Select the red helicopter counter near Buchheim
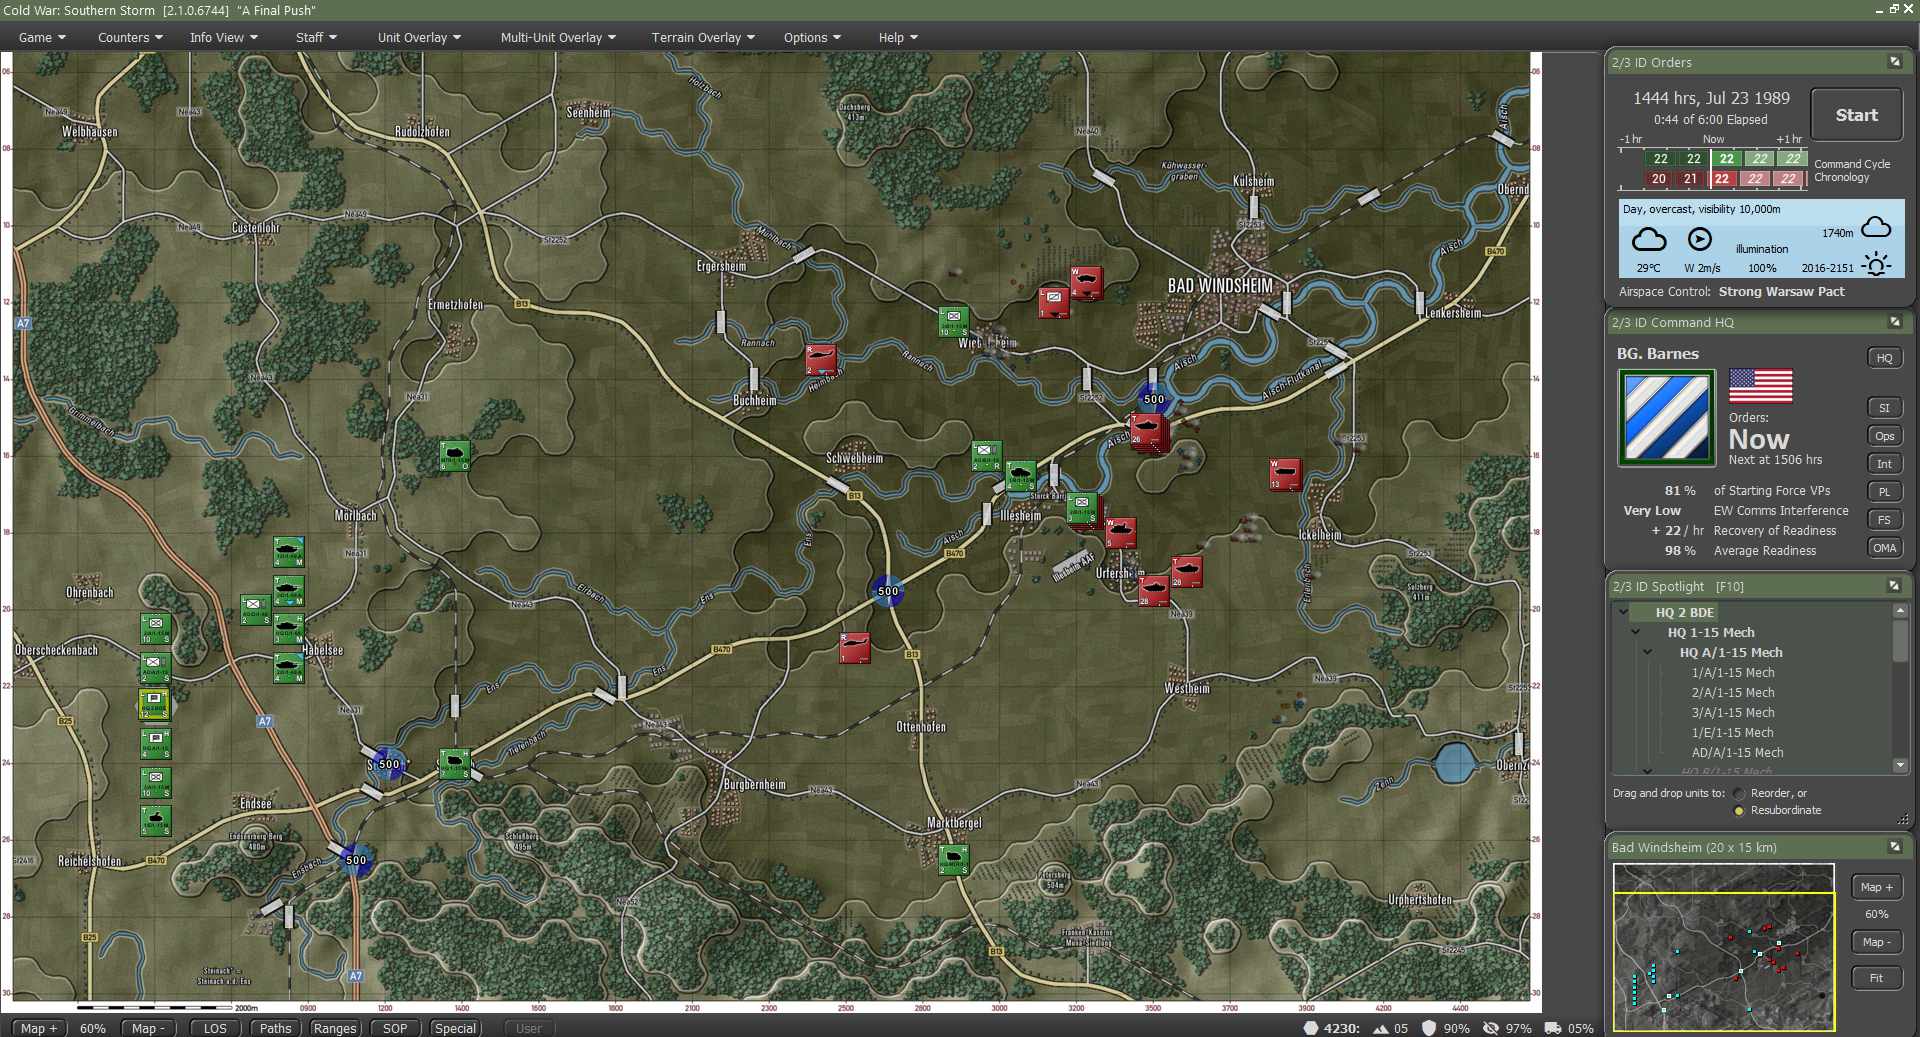The image size is (1920, 1037). tap(821, 360)
